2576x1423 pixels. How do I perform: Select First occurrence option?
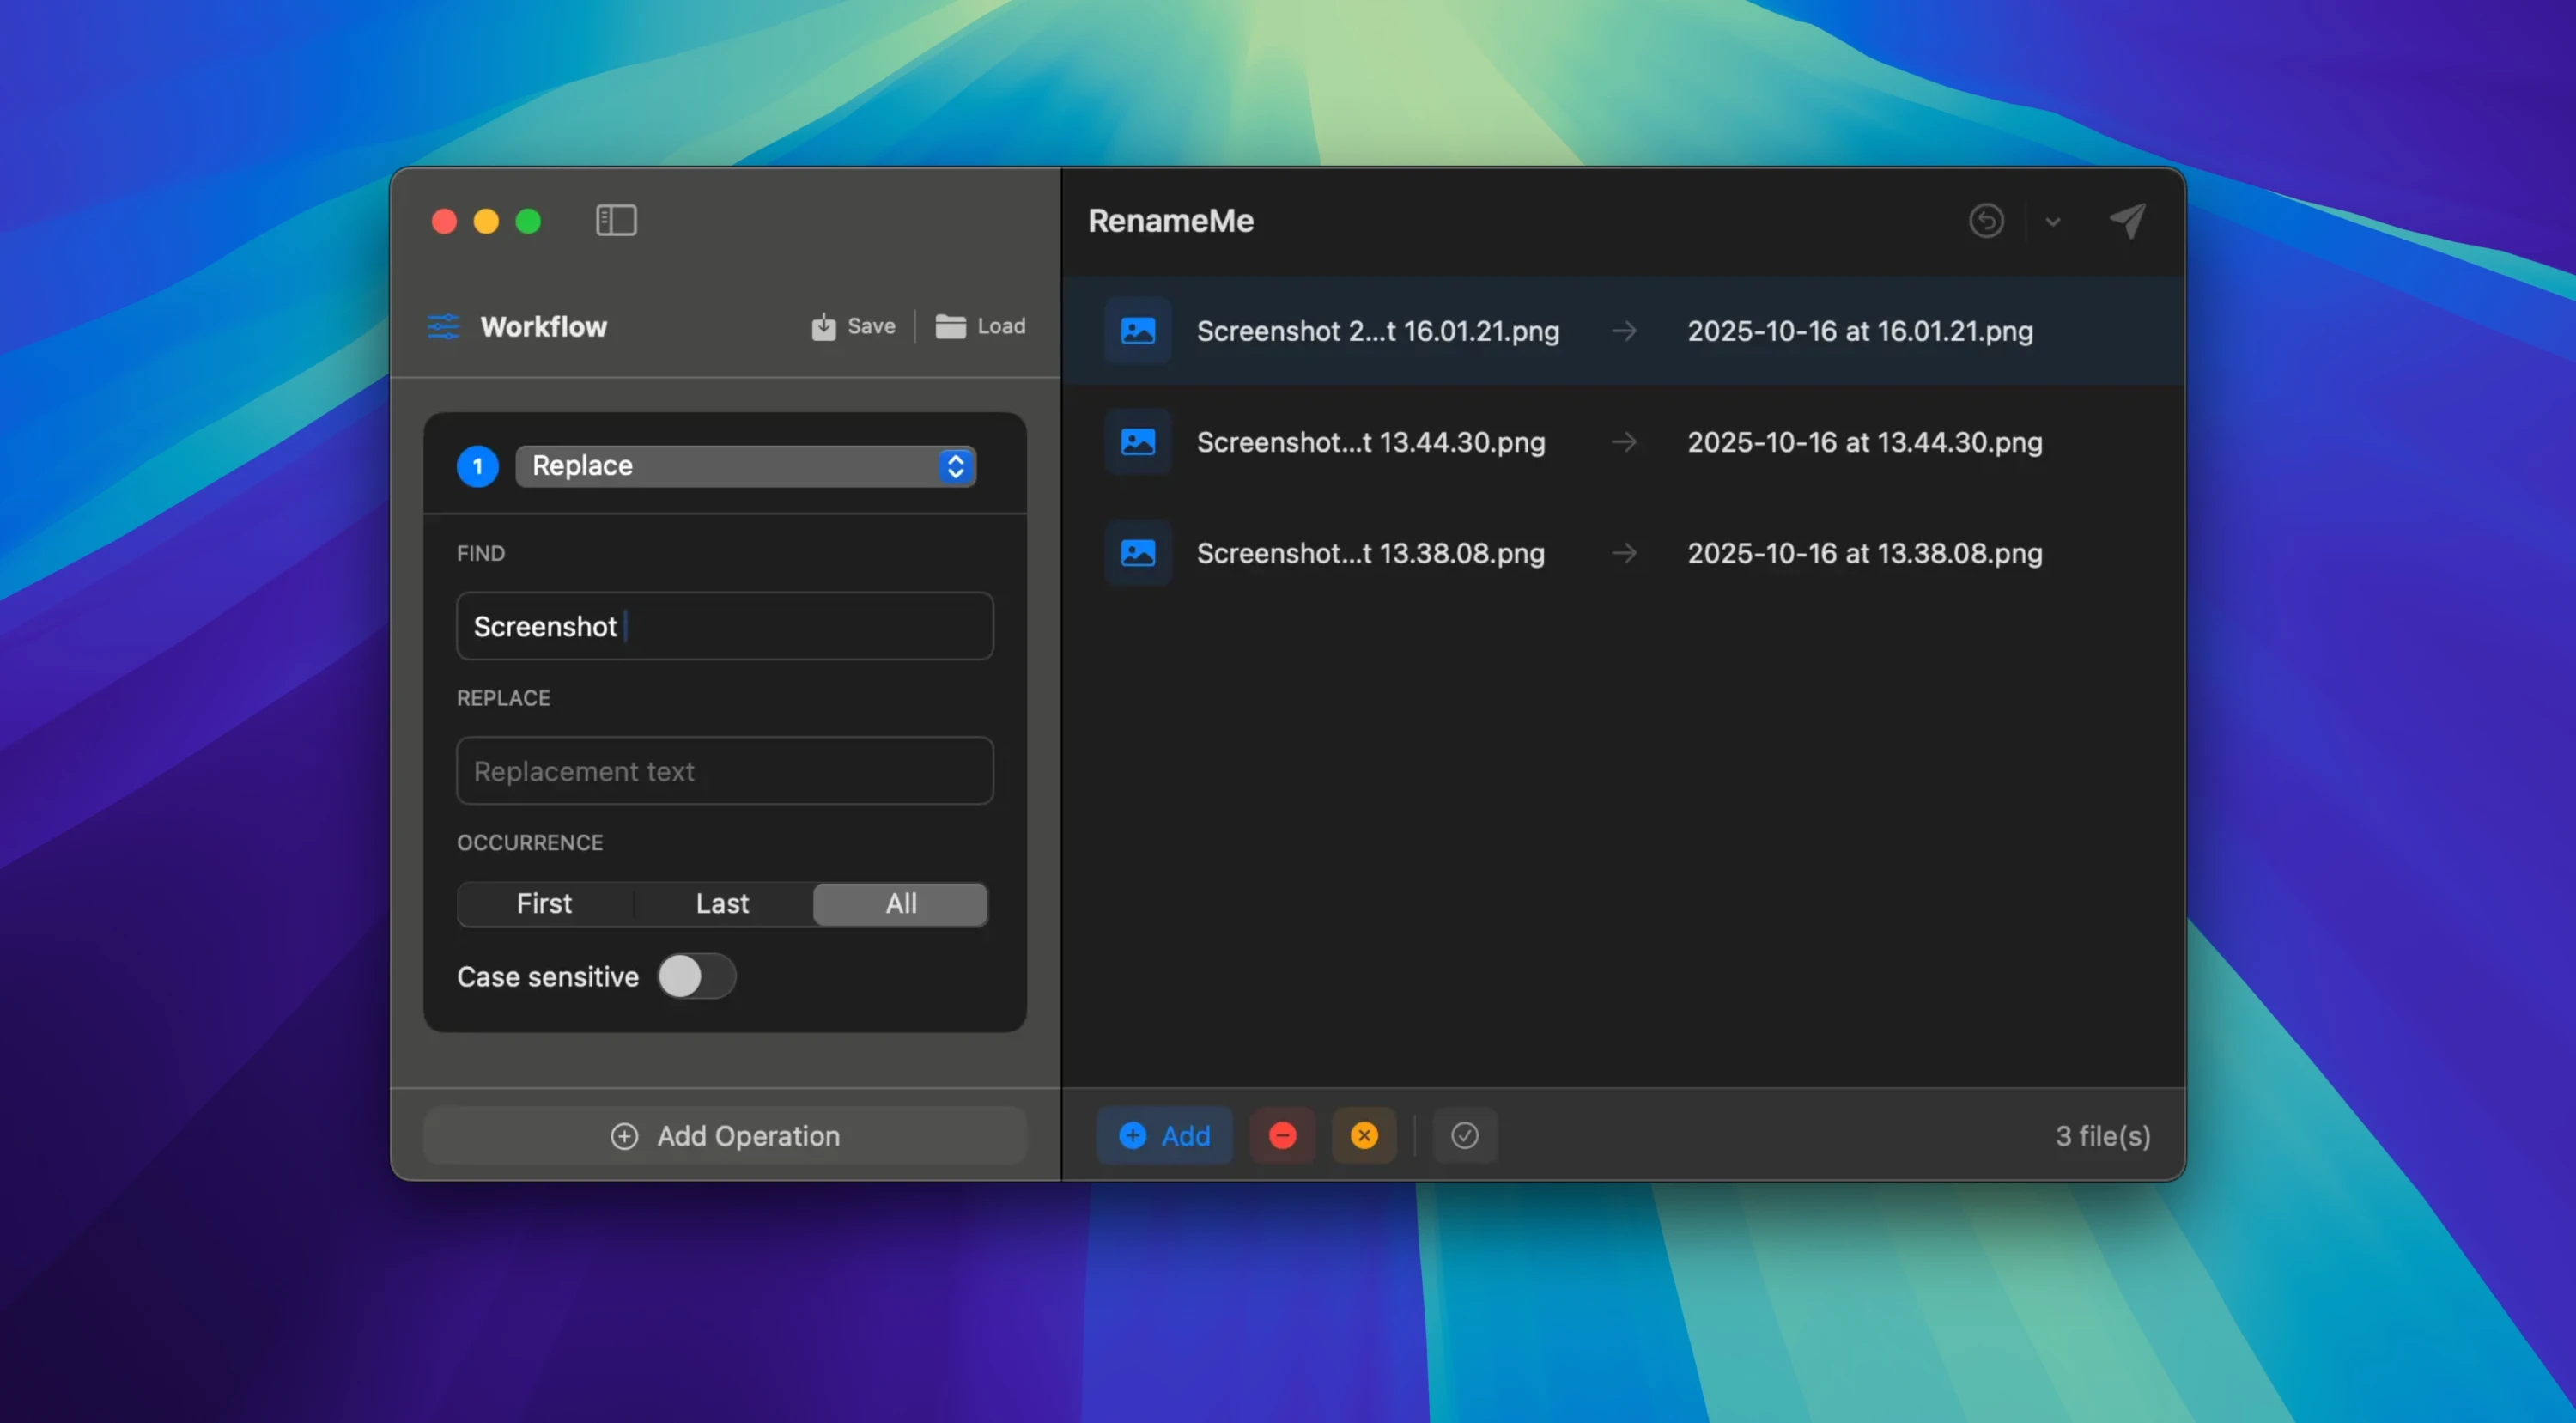click(x=544, y=903)
